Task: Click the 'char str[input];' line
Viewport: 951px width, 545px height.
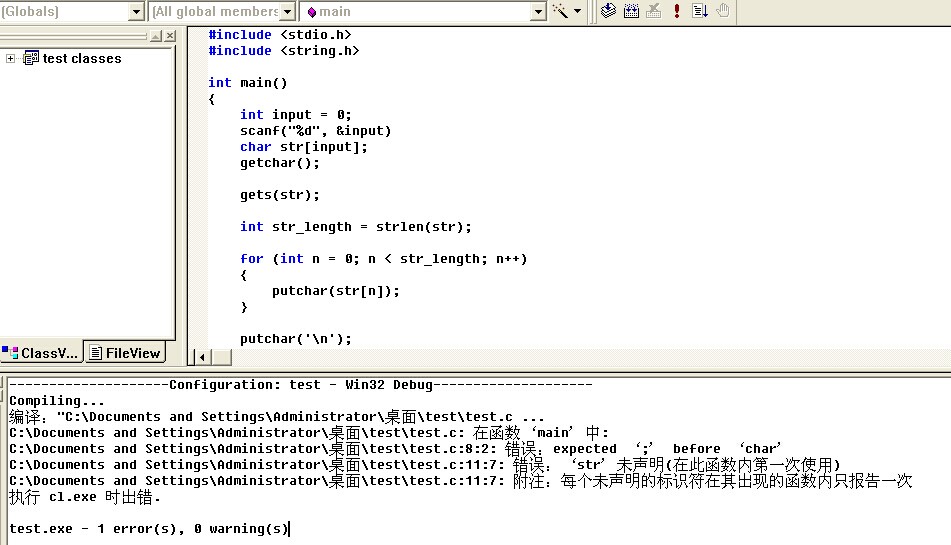Action: pyautogui.click(x=303, y=147)
